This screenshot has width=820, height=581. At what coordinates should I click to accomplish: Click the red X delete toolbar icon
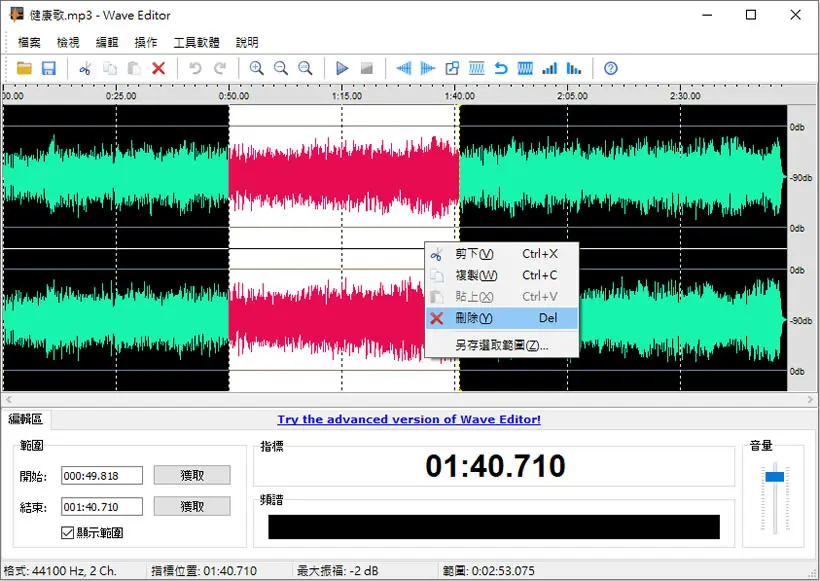(x=158, y=68)
